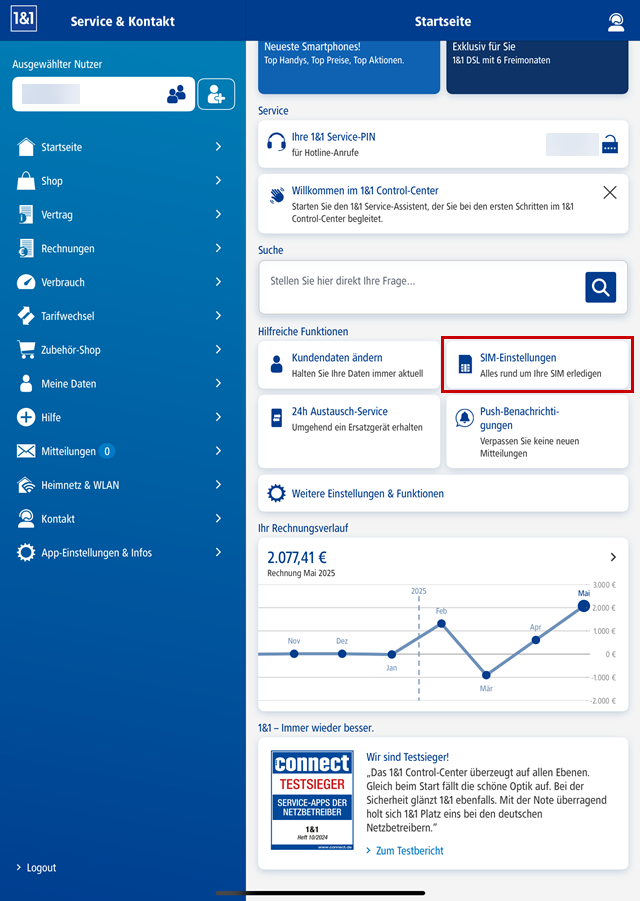The width and height of the screenshot is (640, 901).
Task: Open the user group switcher icon
Action: [x=176, y=94]
